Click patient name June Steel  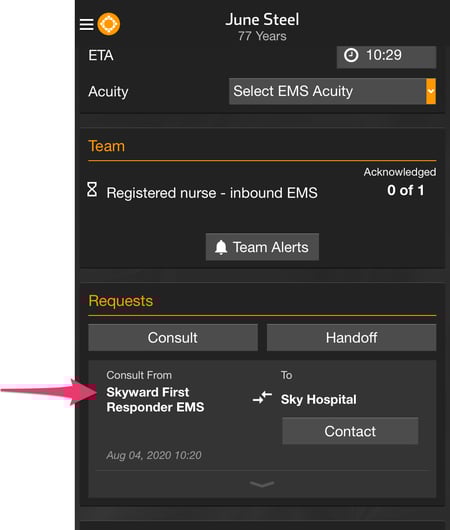[262, 19]
